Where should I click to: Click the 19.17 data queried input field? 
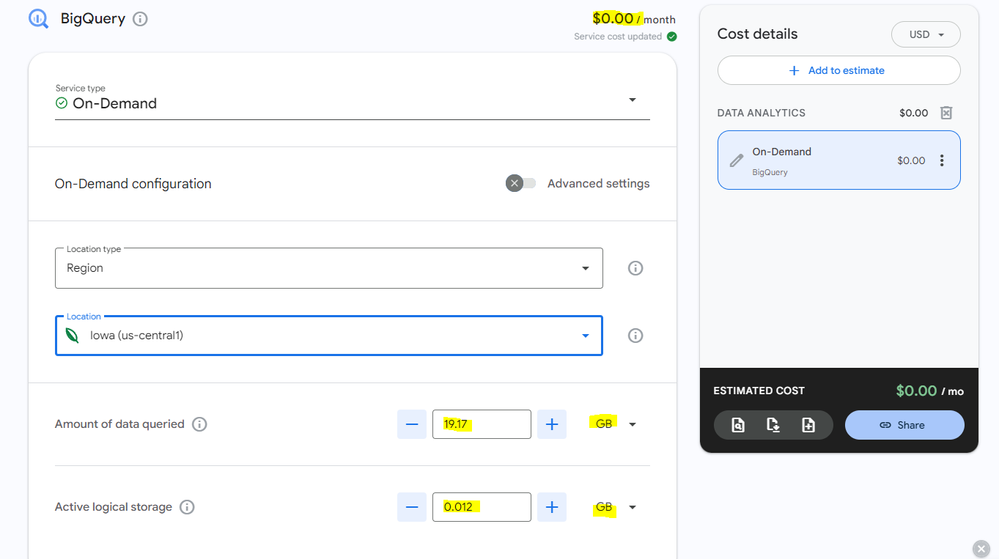482,425
